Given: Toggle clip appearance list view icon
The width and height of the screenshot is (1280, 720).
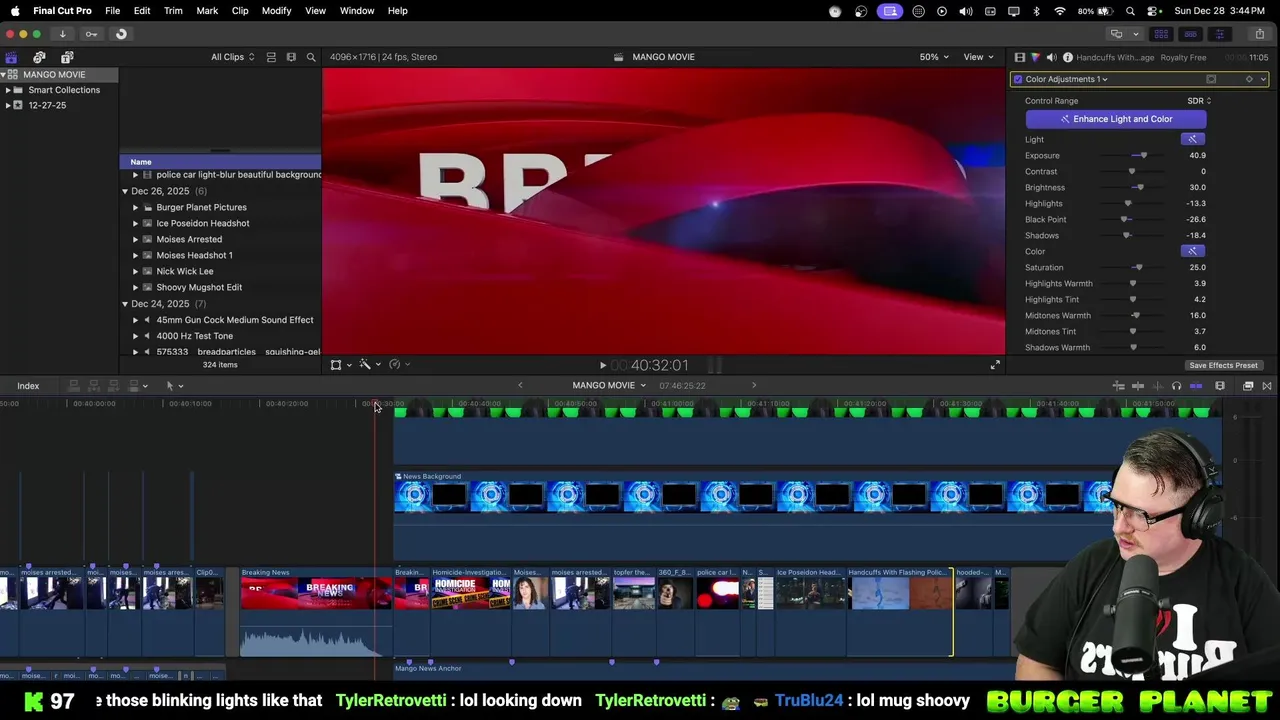Looking at the screenshot, I should click(x=271, y=57).
